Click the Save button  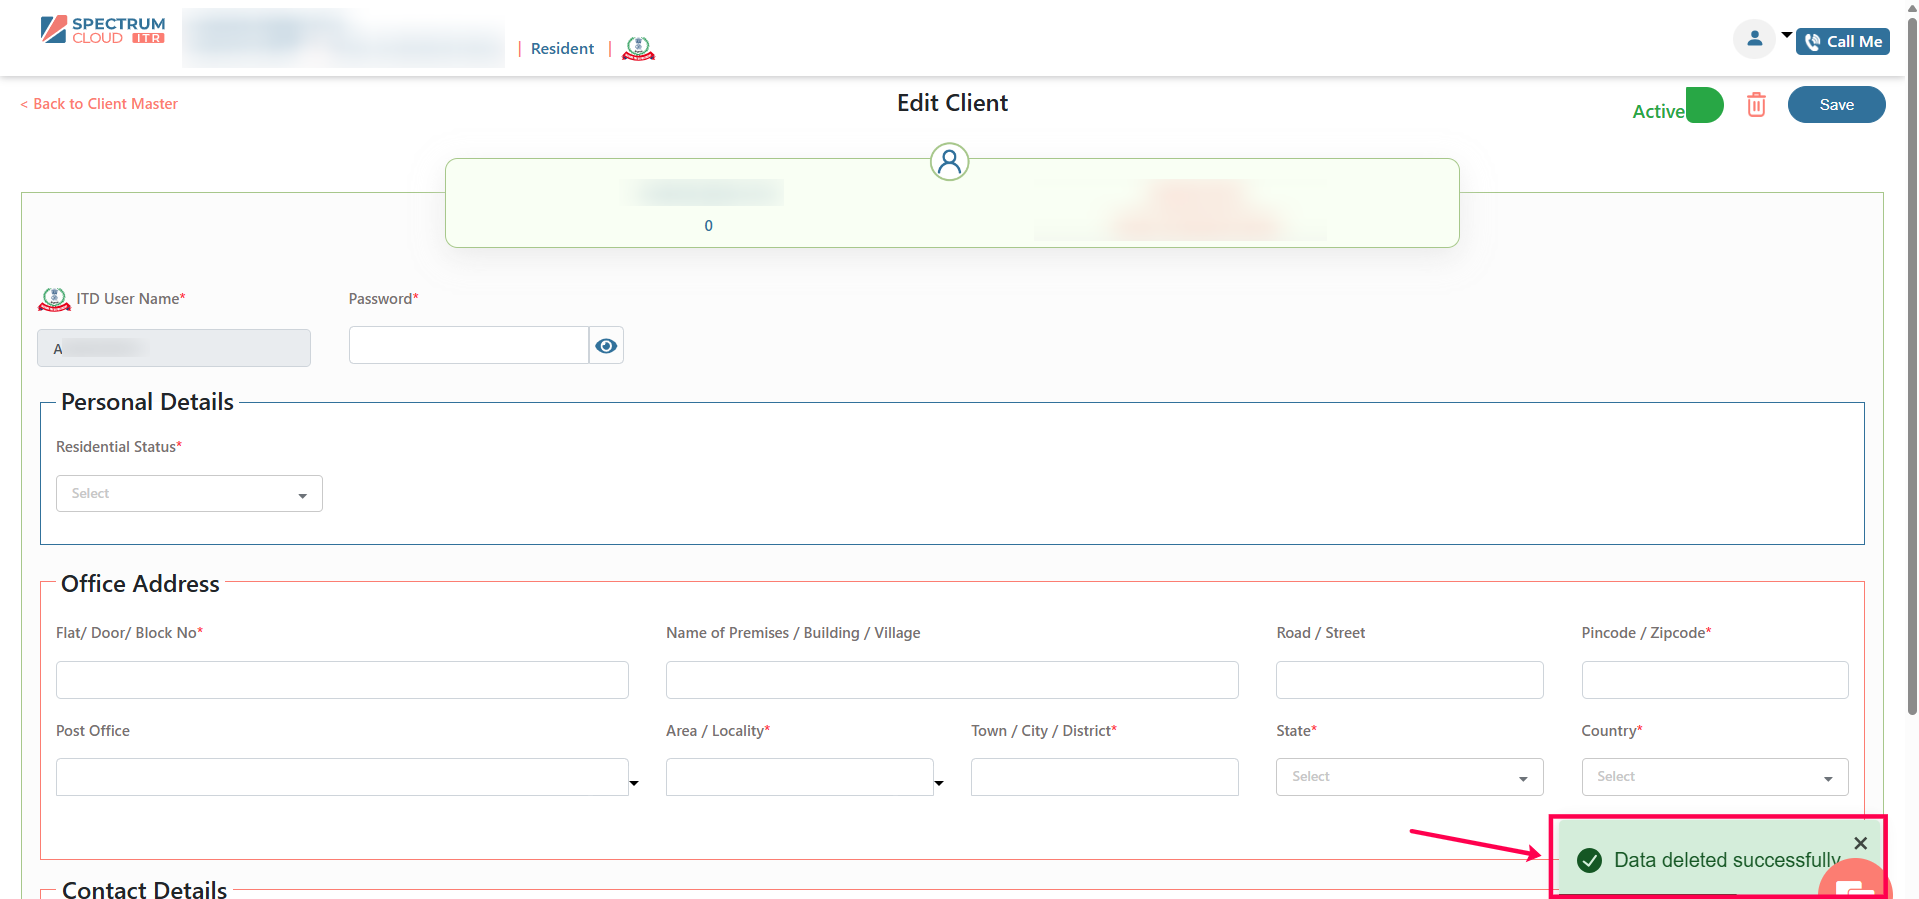tap(1836, 105)
